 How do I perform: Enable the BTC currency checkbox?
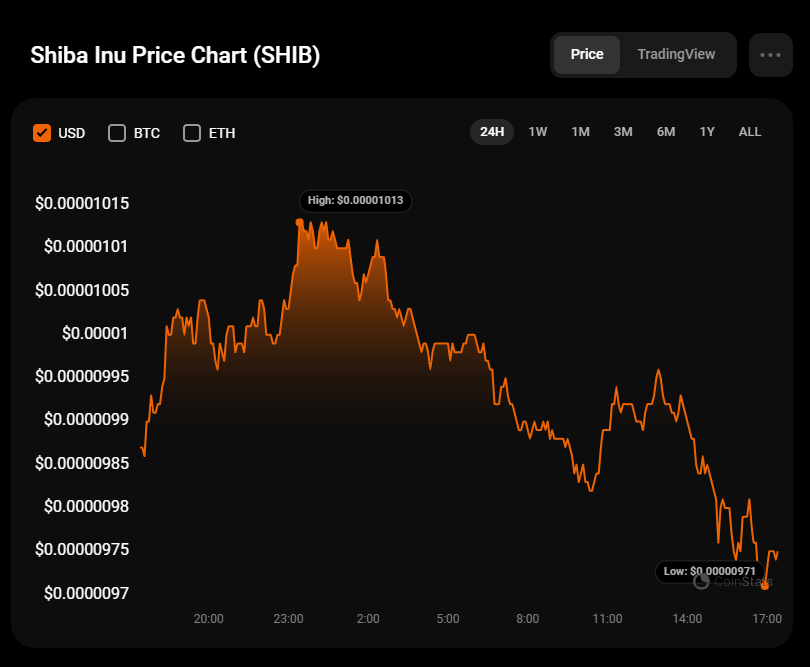click(x=117, y=133)
